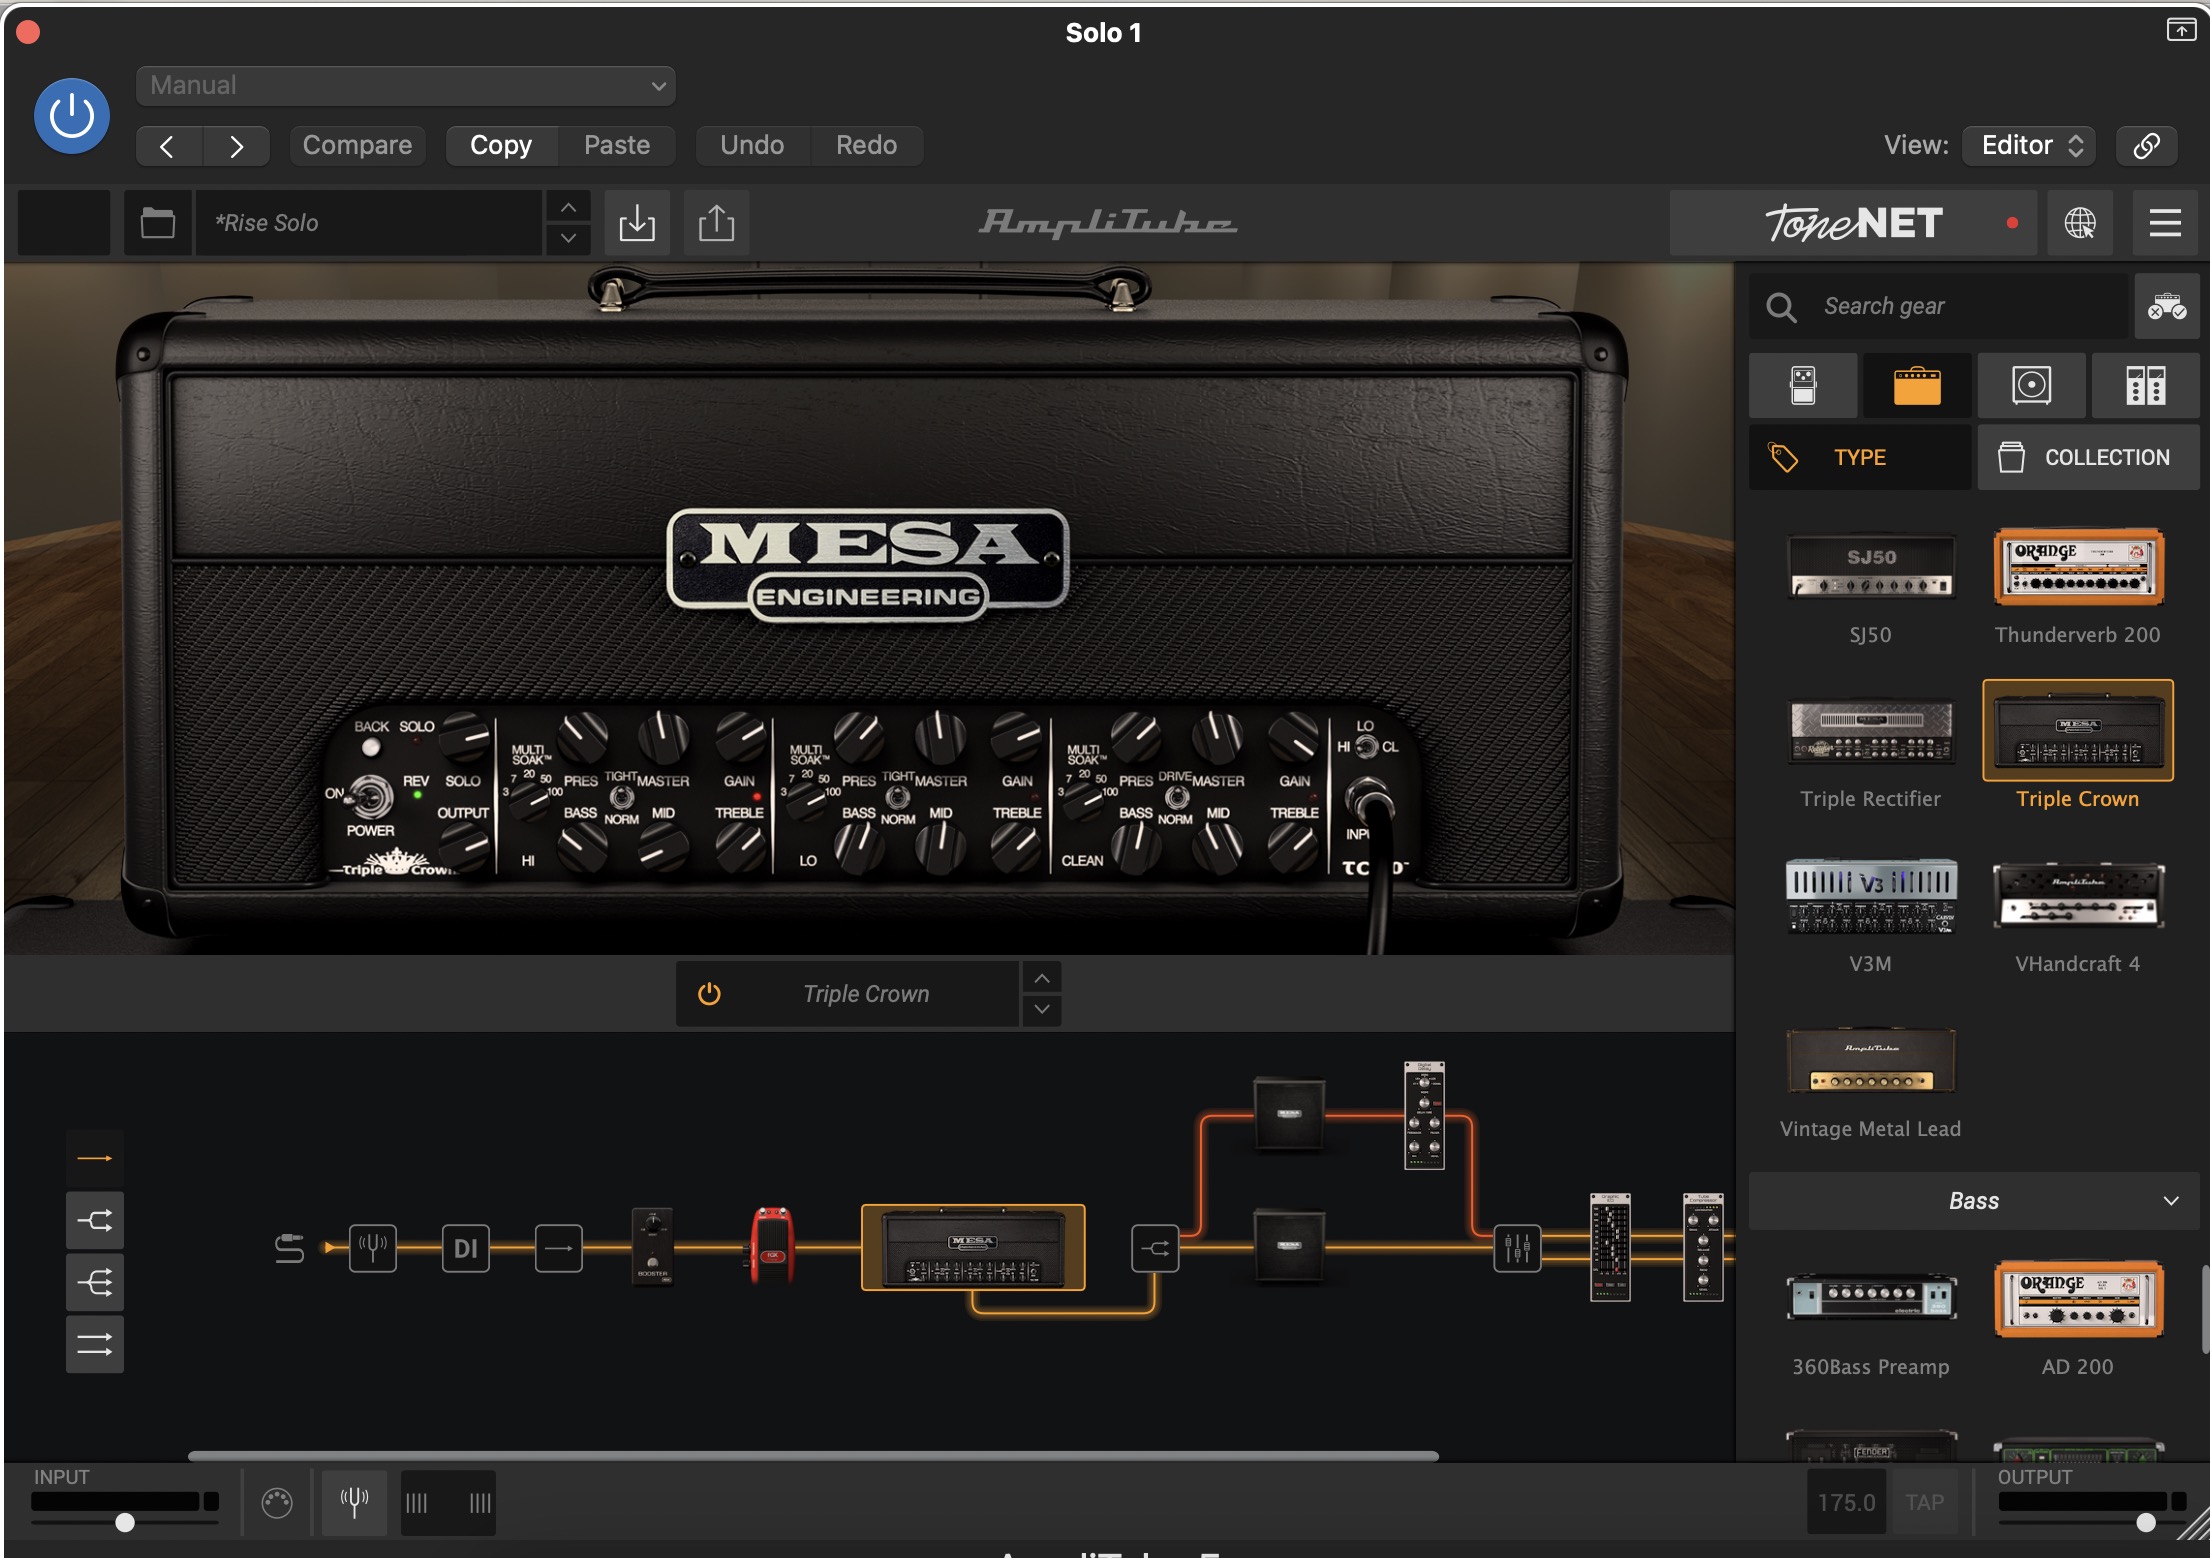Click the Paste button
This screenshot has width=2210, height=1558.
point(617,145)
